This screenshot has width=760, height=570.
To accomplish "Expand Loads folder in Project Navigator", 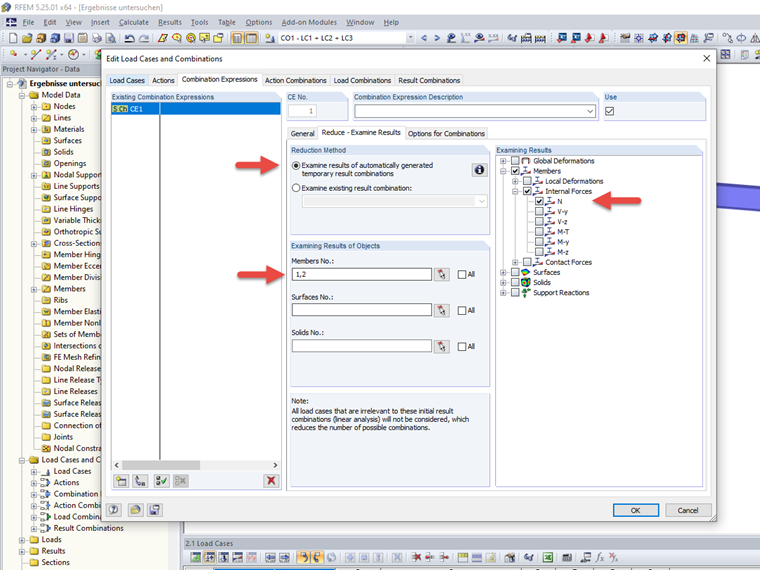I will [x=22, y=539].
